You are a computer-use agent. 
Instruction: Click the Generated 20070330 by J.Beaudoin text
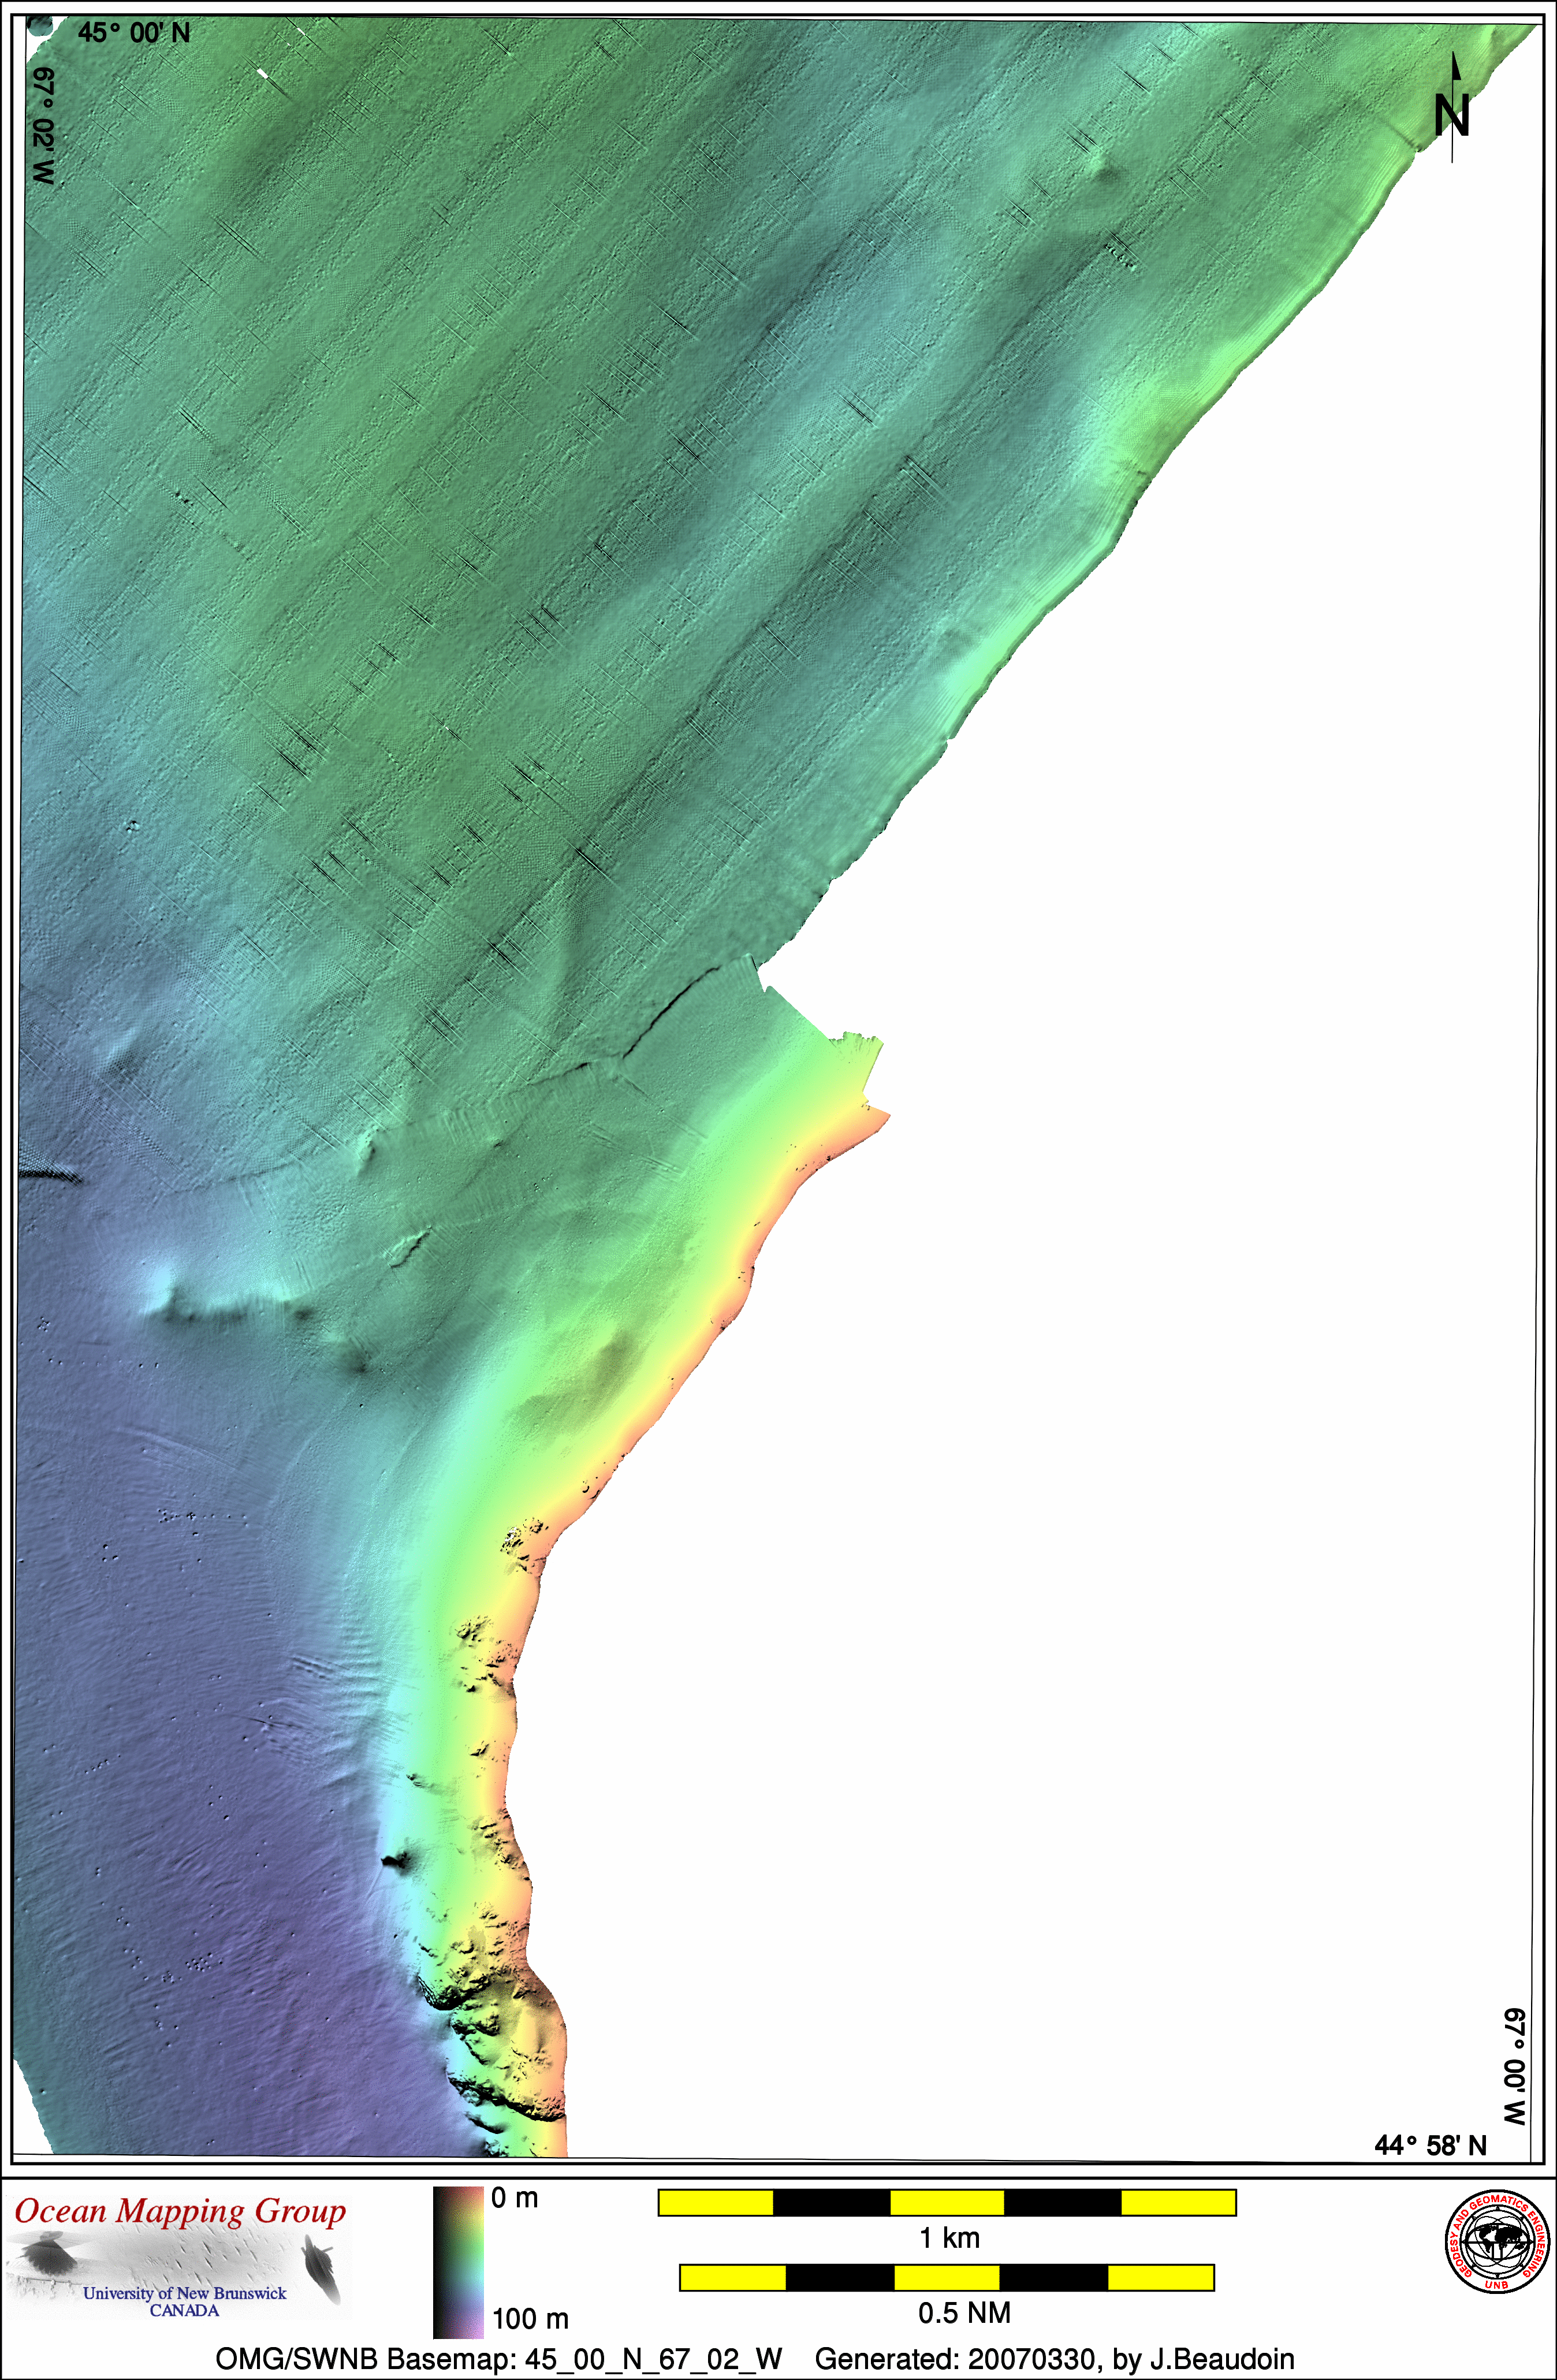click(1054, 2359)
